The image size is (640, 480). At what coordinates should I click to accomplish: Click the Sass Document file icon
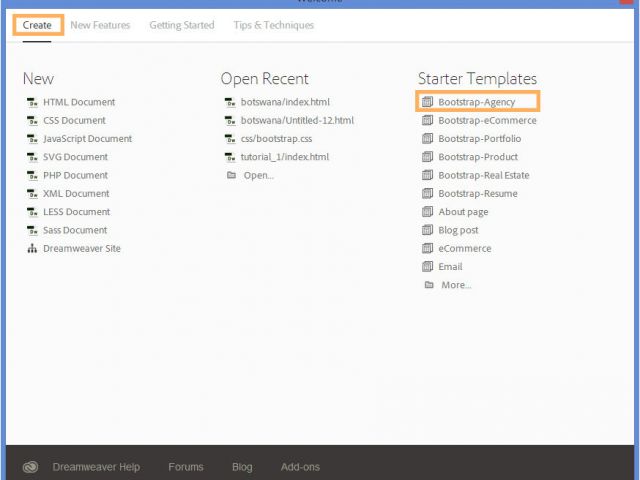32,231
